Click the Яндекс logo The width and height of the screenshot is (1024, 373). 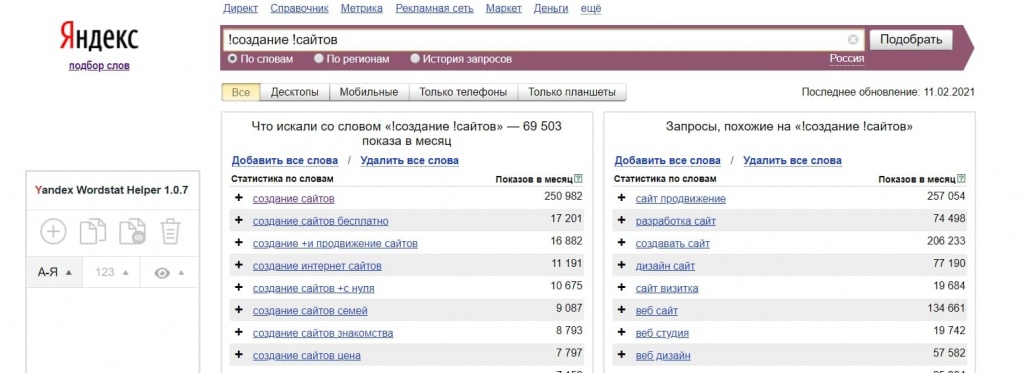[99, 36]
